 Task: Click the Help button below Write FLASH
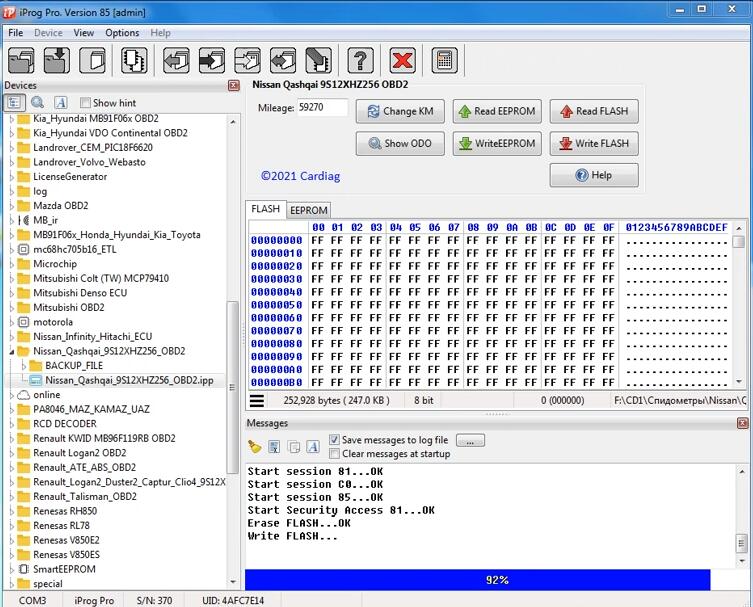tap(594, 175)
